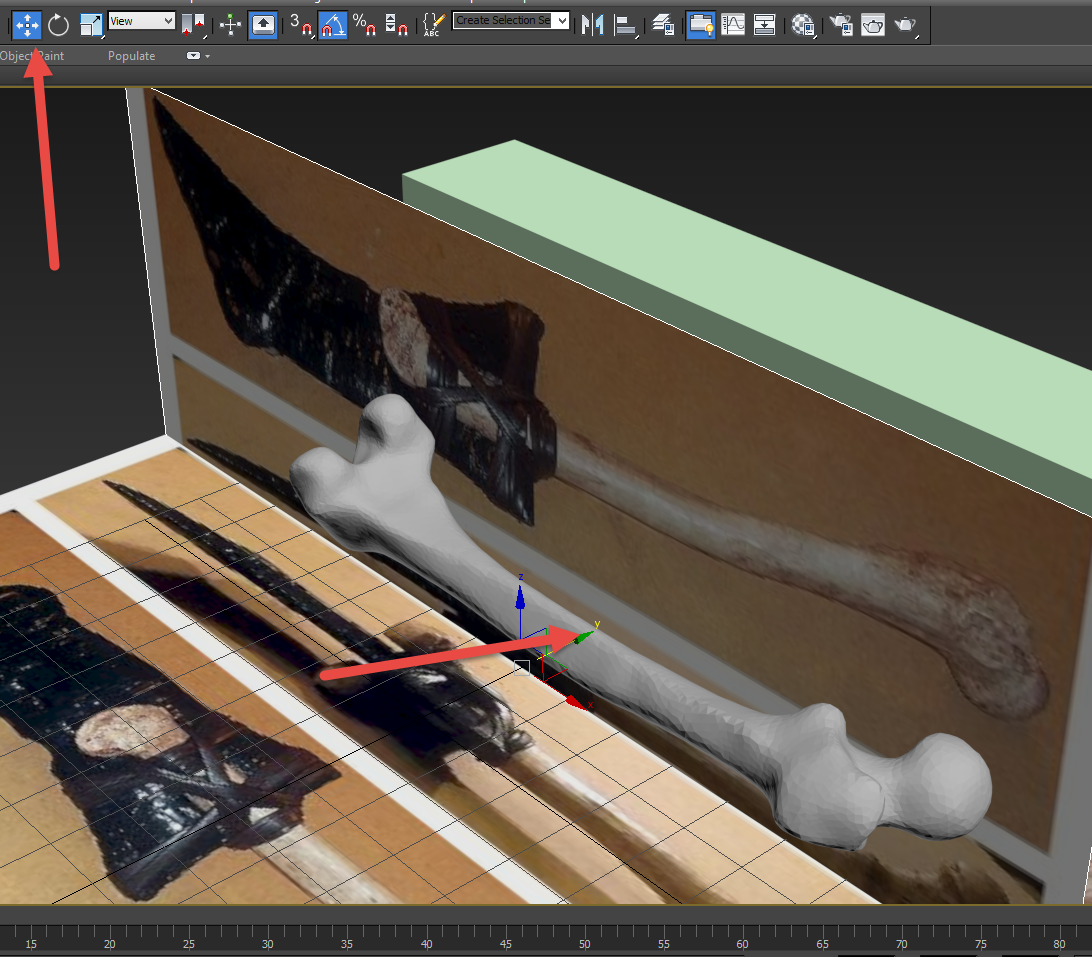Open the Rendered Frame Window
This screenshot has width=1092, height=957.
coord(873,25)
